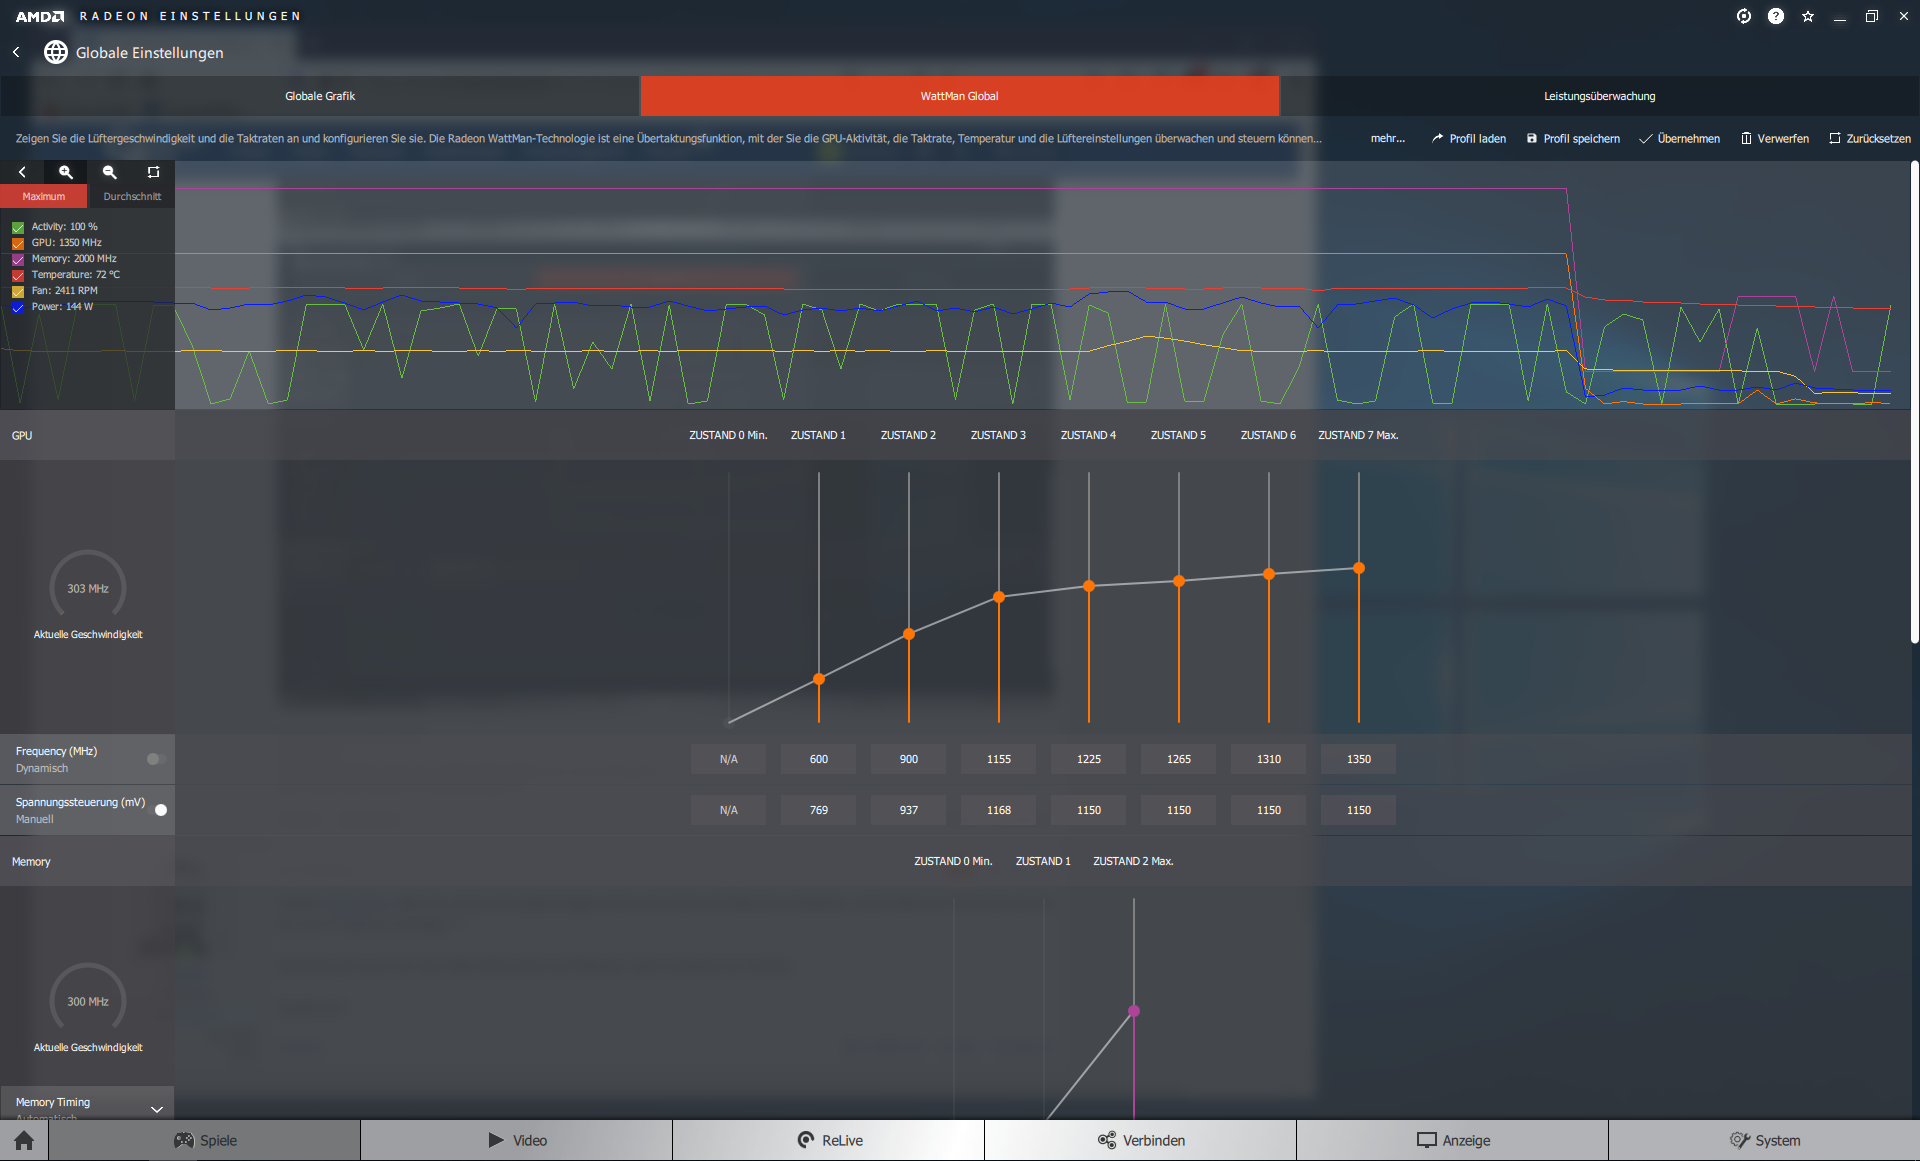The image size is (1920, 1161).
Task: Toggle the Frequency (MHz) dynamic switch
Action: tap(155, 759)
